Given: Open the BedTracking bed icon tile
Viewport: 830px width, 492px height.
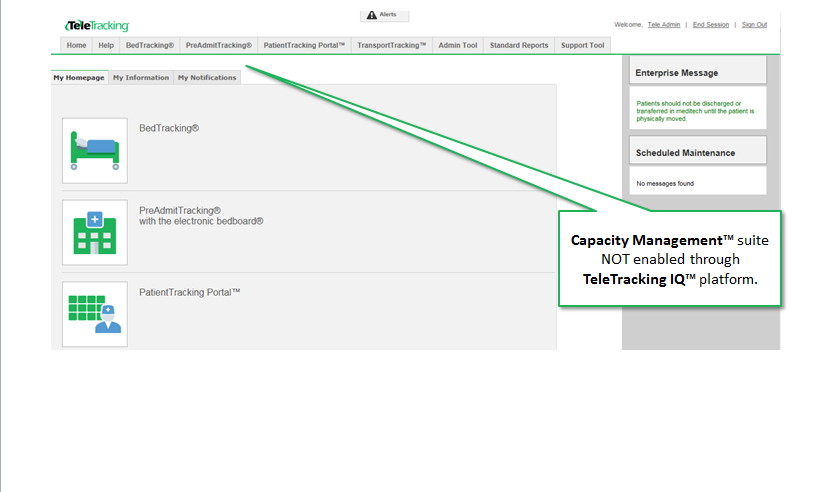Looking at the screenshot, I should point(95,150).
